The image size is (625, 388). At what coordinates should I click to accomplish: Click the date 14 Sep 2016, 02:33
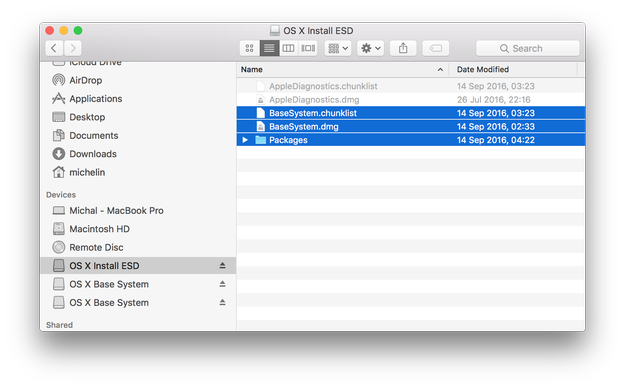click(x=495, y=126)
